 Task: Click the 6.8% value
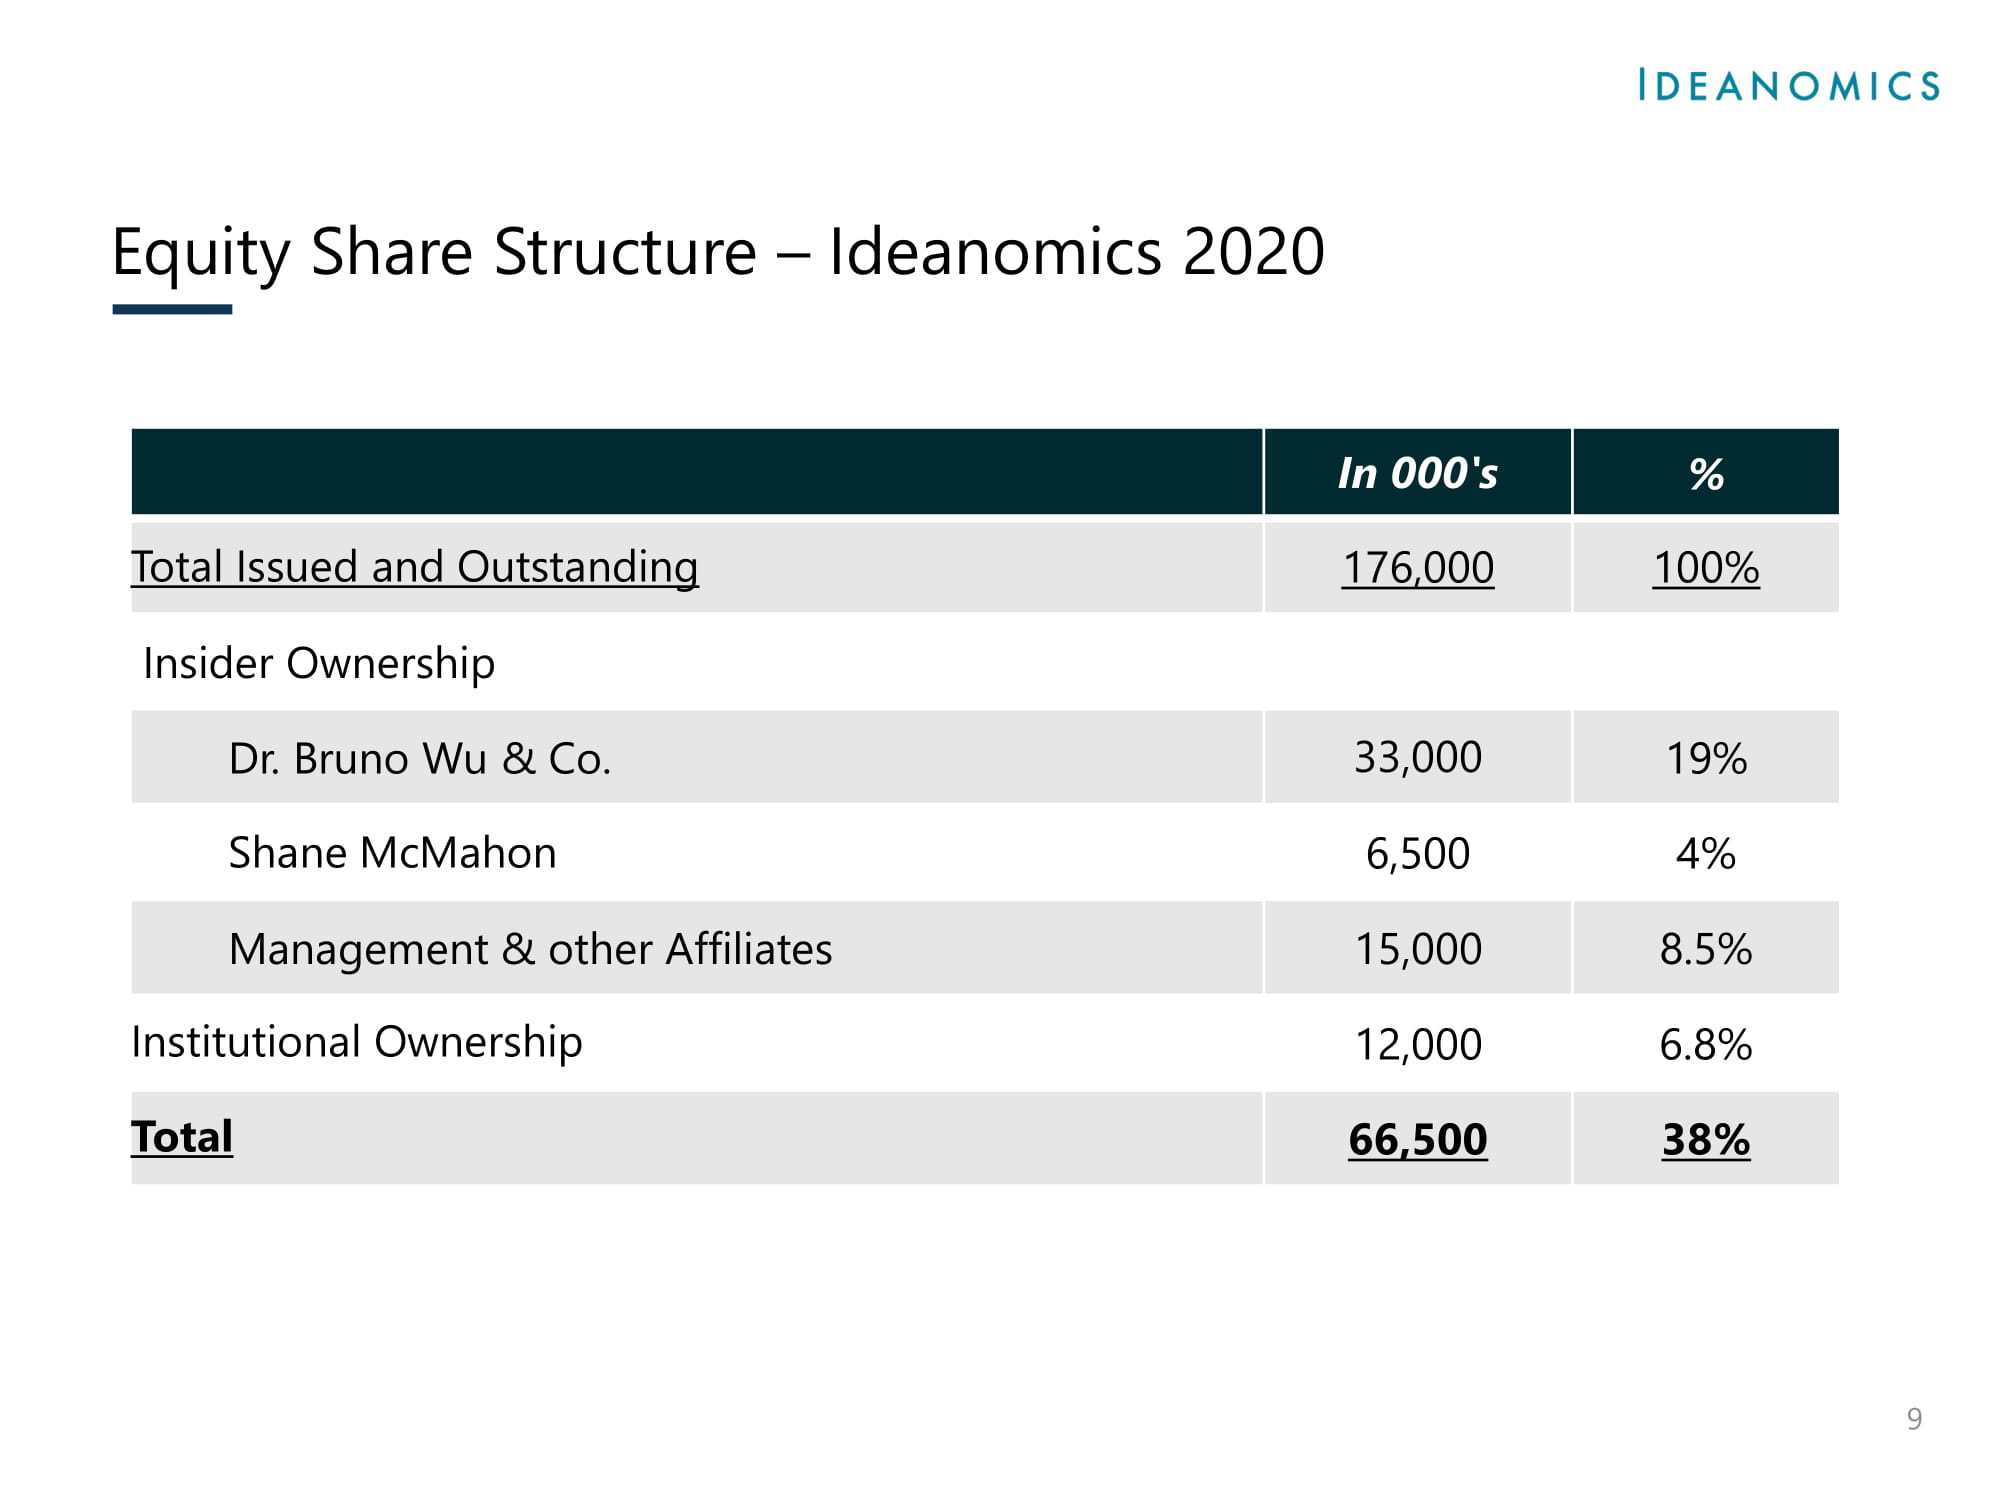[1706, 1045]
